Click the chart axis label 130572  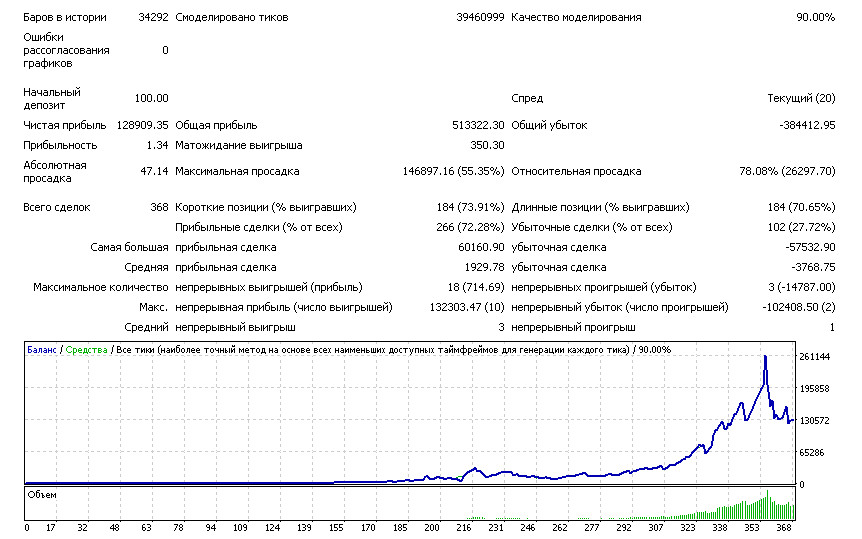814,421
